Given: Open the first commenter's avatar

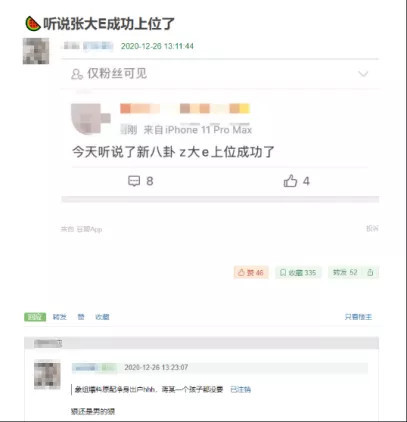Looking at the screenshot, I should (47, 374).
